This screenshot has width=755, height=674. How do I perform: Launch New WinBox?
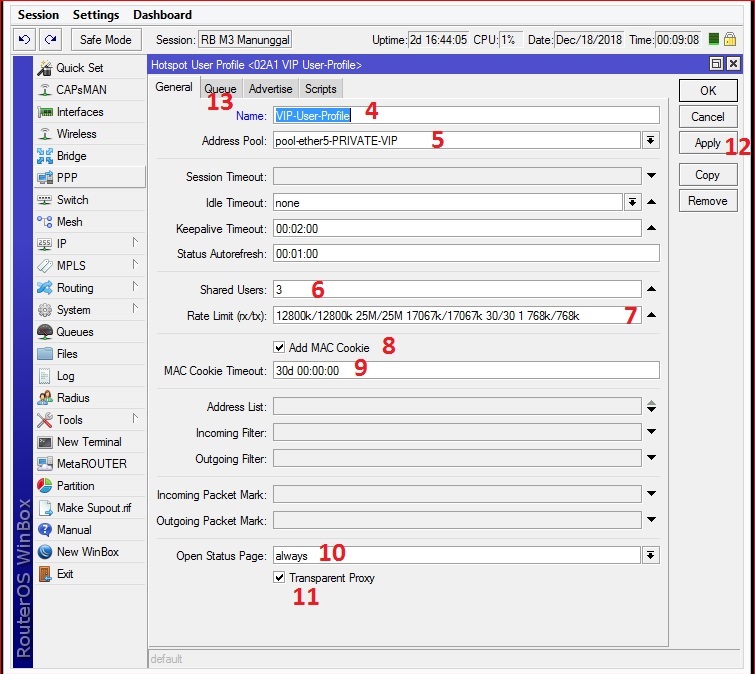click(x=90, y=552)
